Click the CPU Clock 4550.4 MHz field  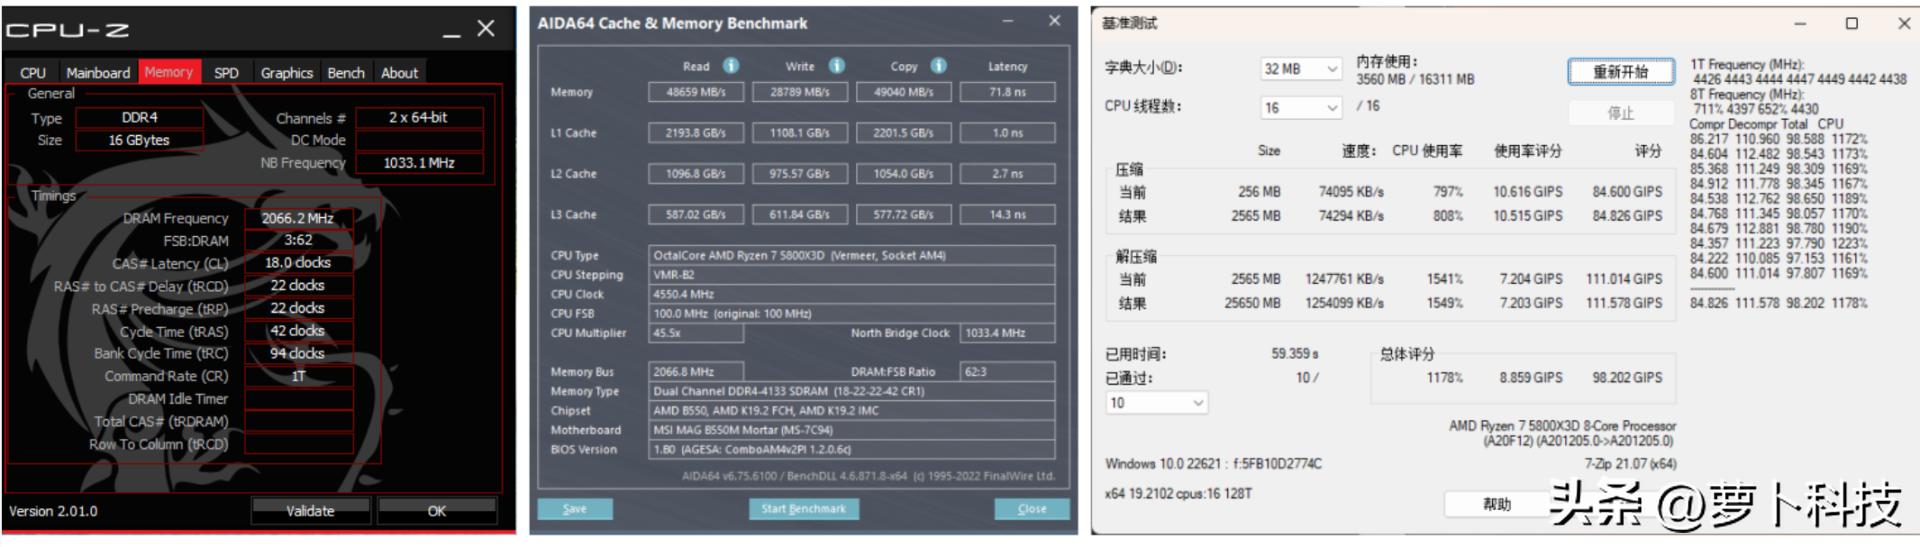tap(852, 295)
